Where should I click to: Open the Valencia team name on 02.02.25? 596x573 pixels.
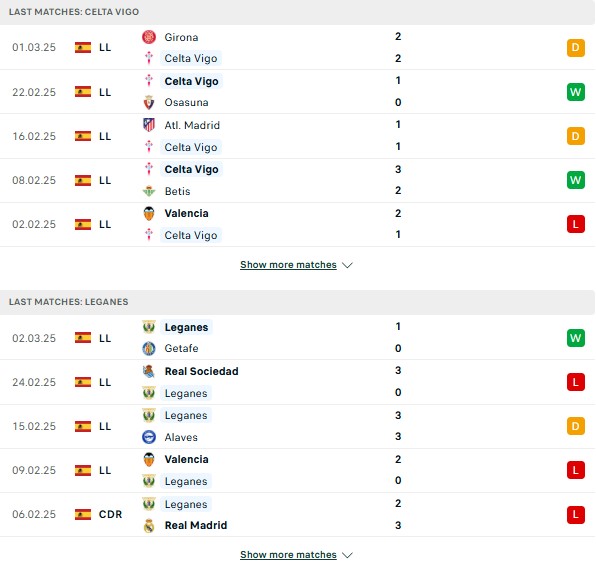point(186,213)
